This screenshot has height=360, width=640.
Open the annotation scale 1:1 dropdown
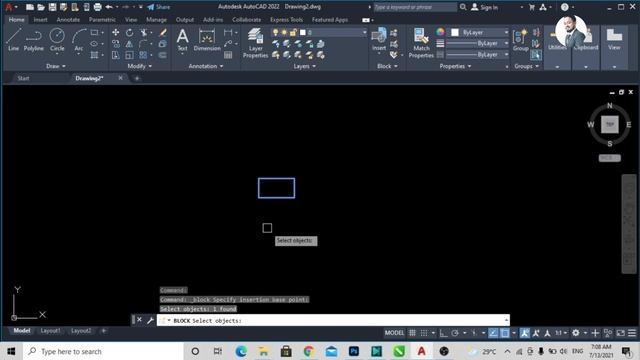click(561, 333)
